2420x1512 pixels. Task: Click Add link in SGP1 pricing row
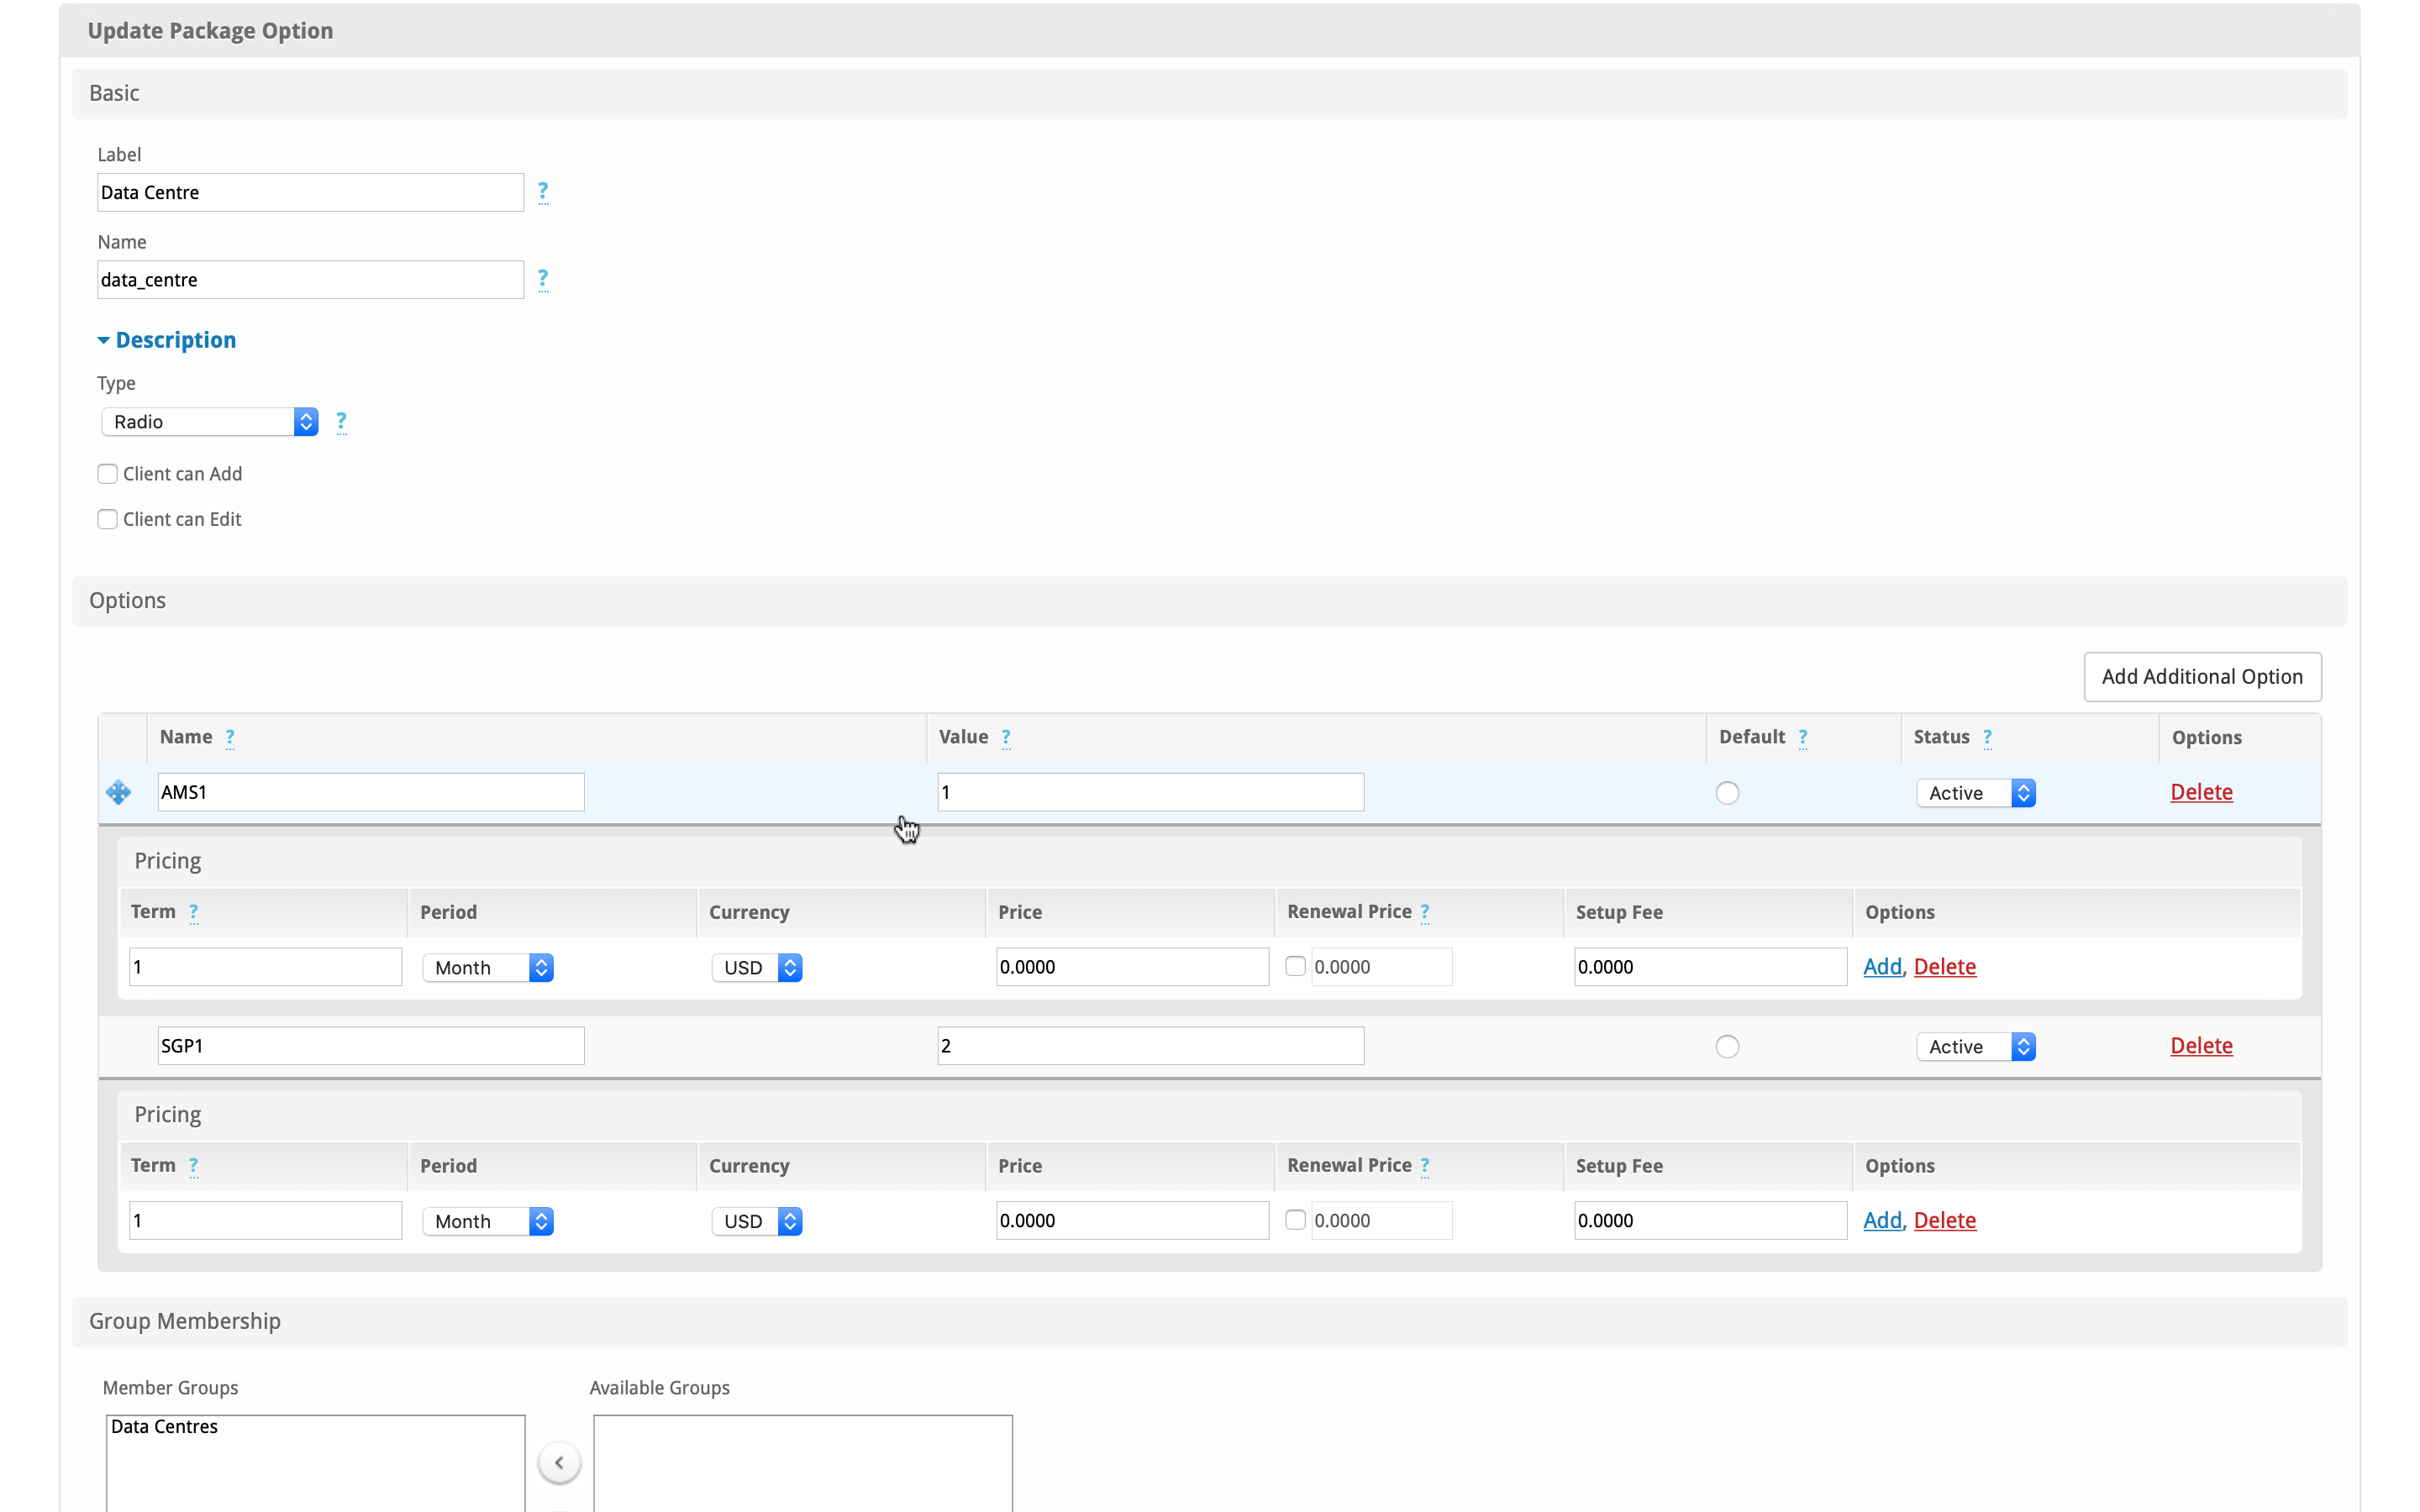click(x=1882, y=1221)
